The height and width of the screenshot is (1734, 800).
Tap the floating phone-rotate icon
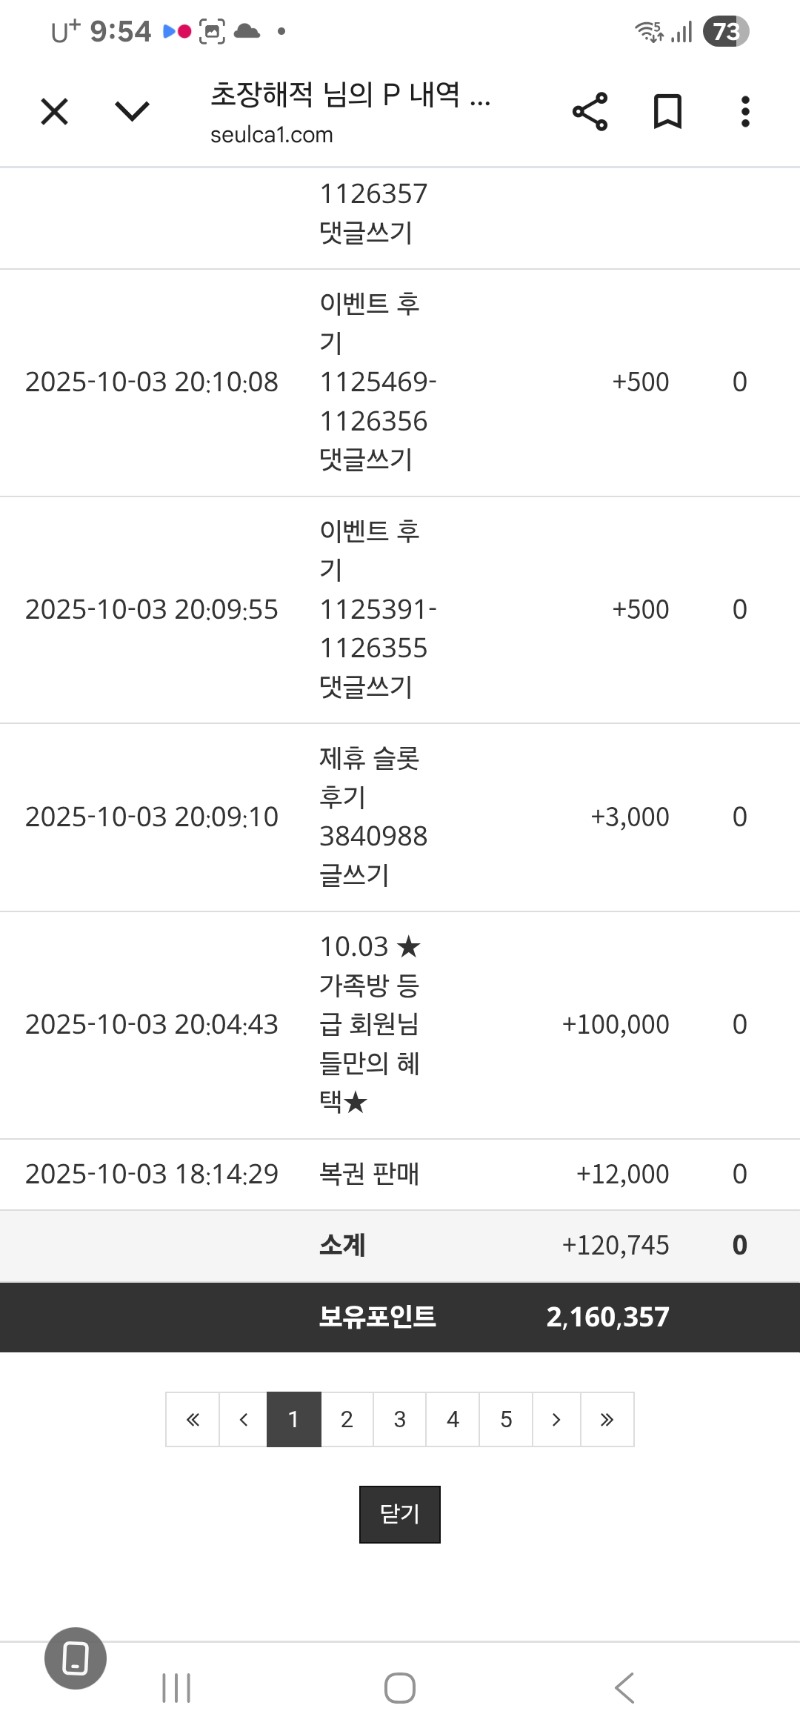76,1658
